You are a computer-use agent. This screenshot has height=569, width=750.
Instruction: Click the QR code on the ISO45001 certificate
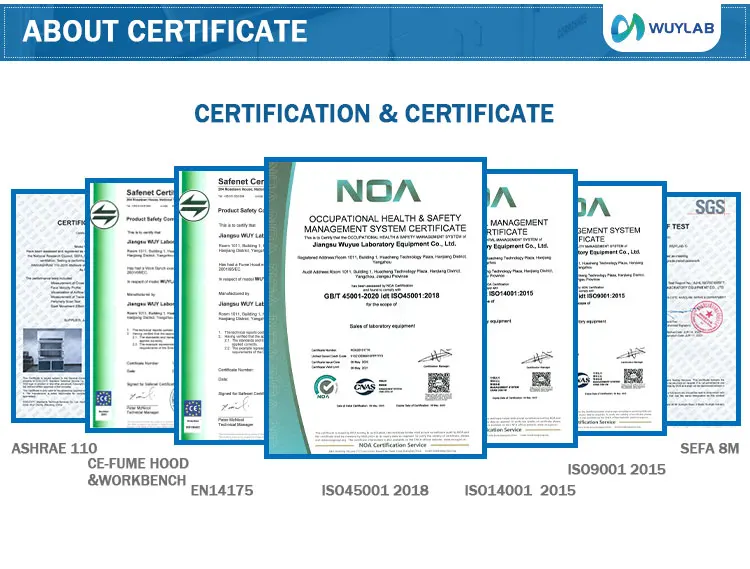coord(439,385)
